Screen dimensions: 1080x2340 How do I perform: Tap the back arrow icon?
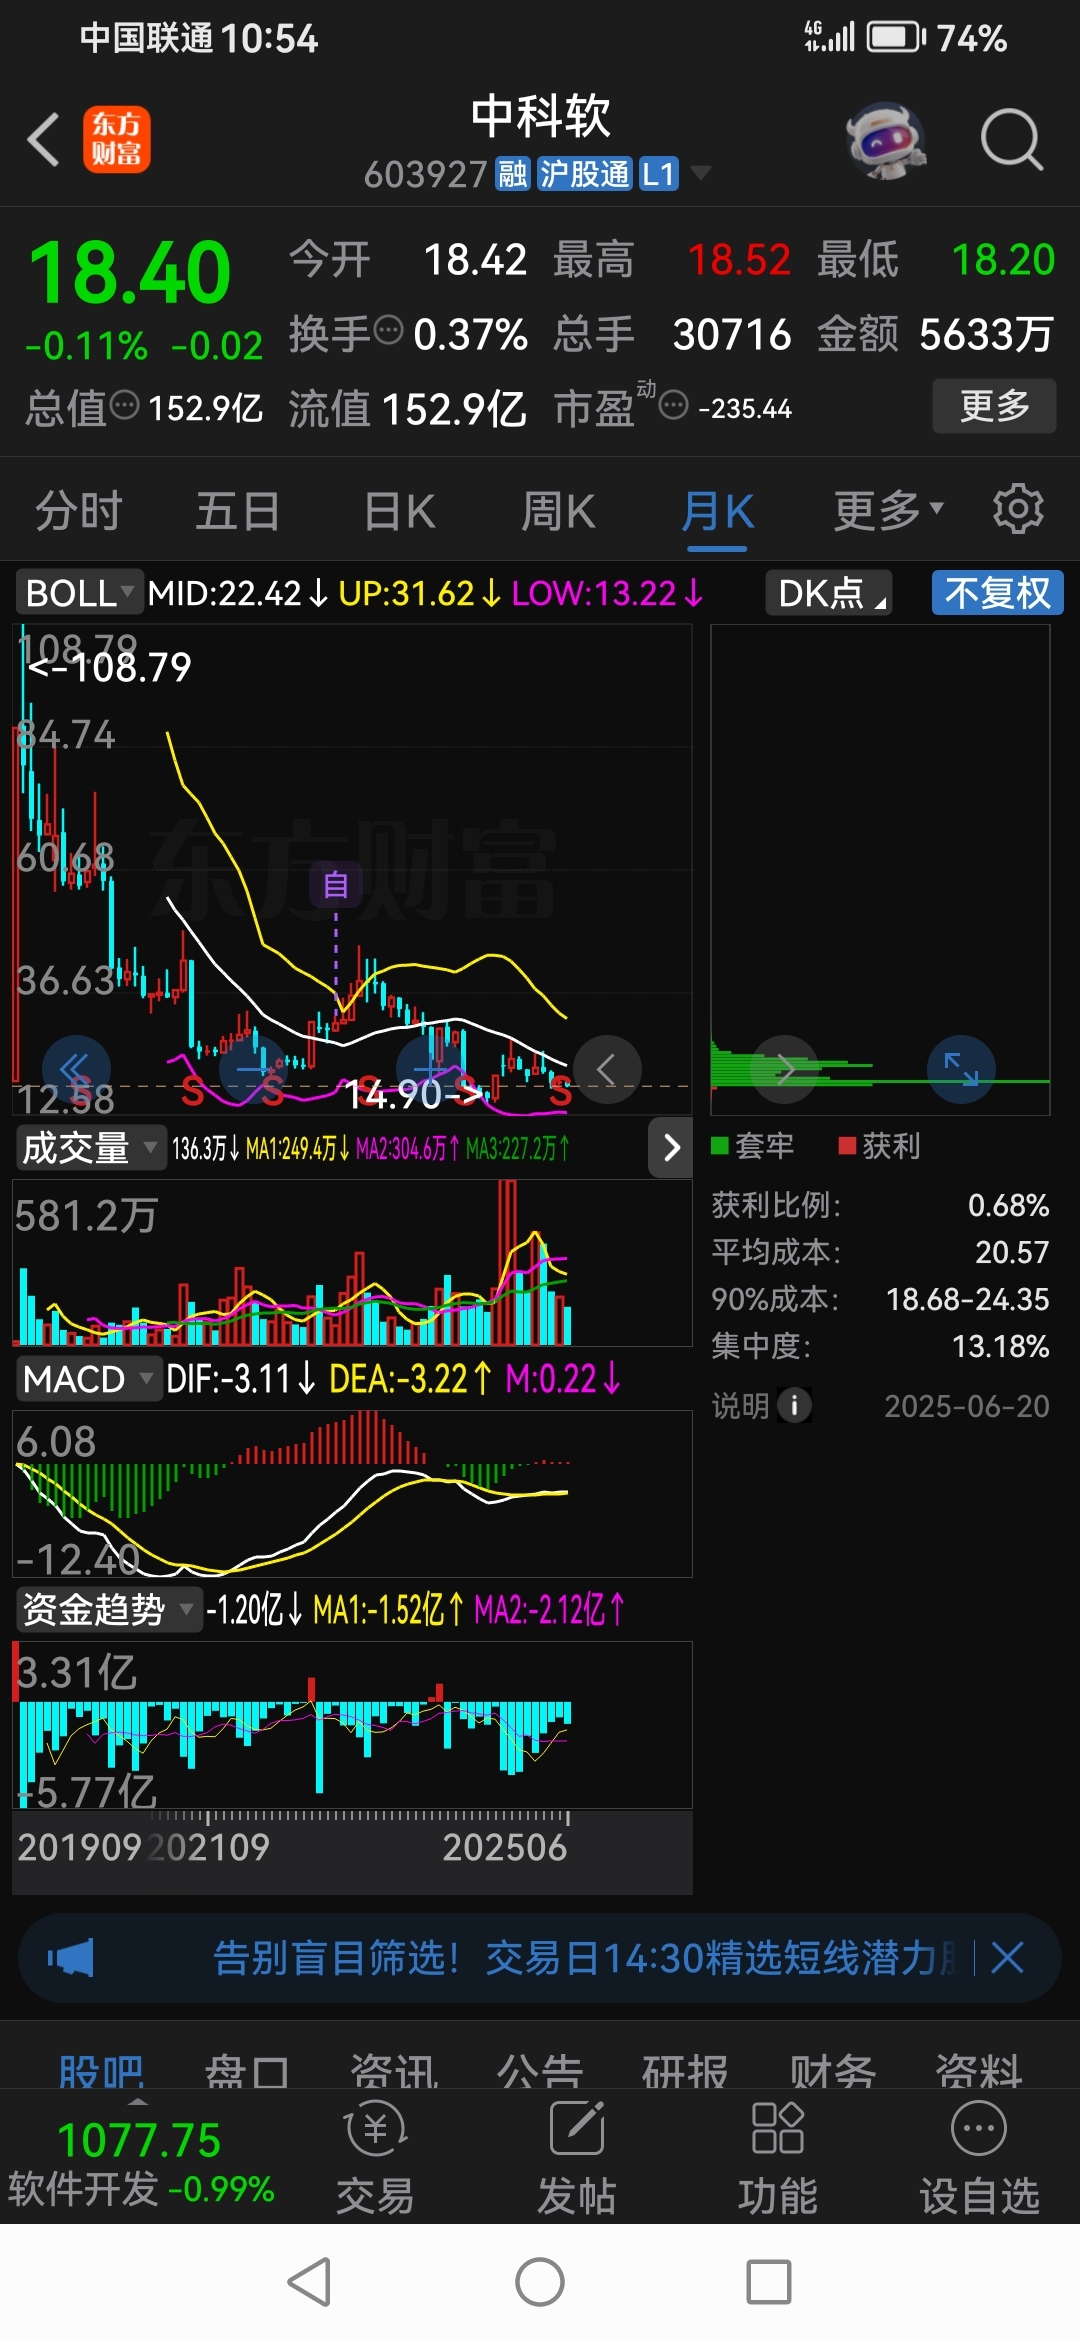tap(44, 140)
